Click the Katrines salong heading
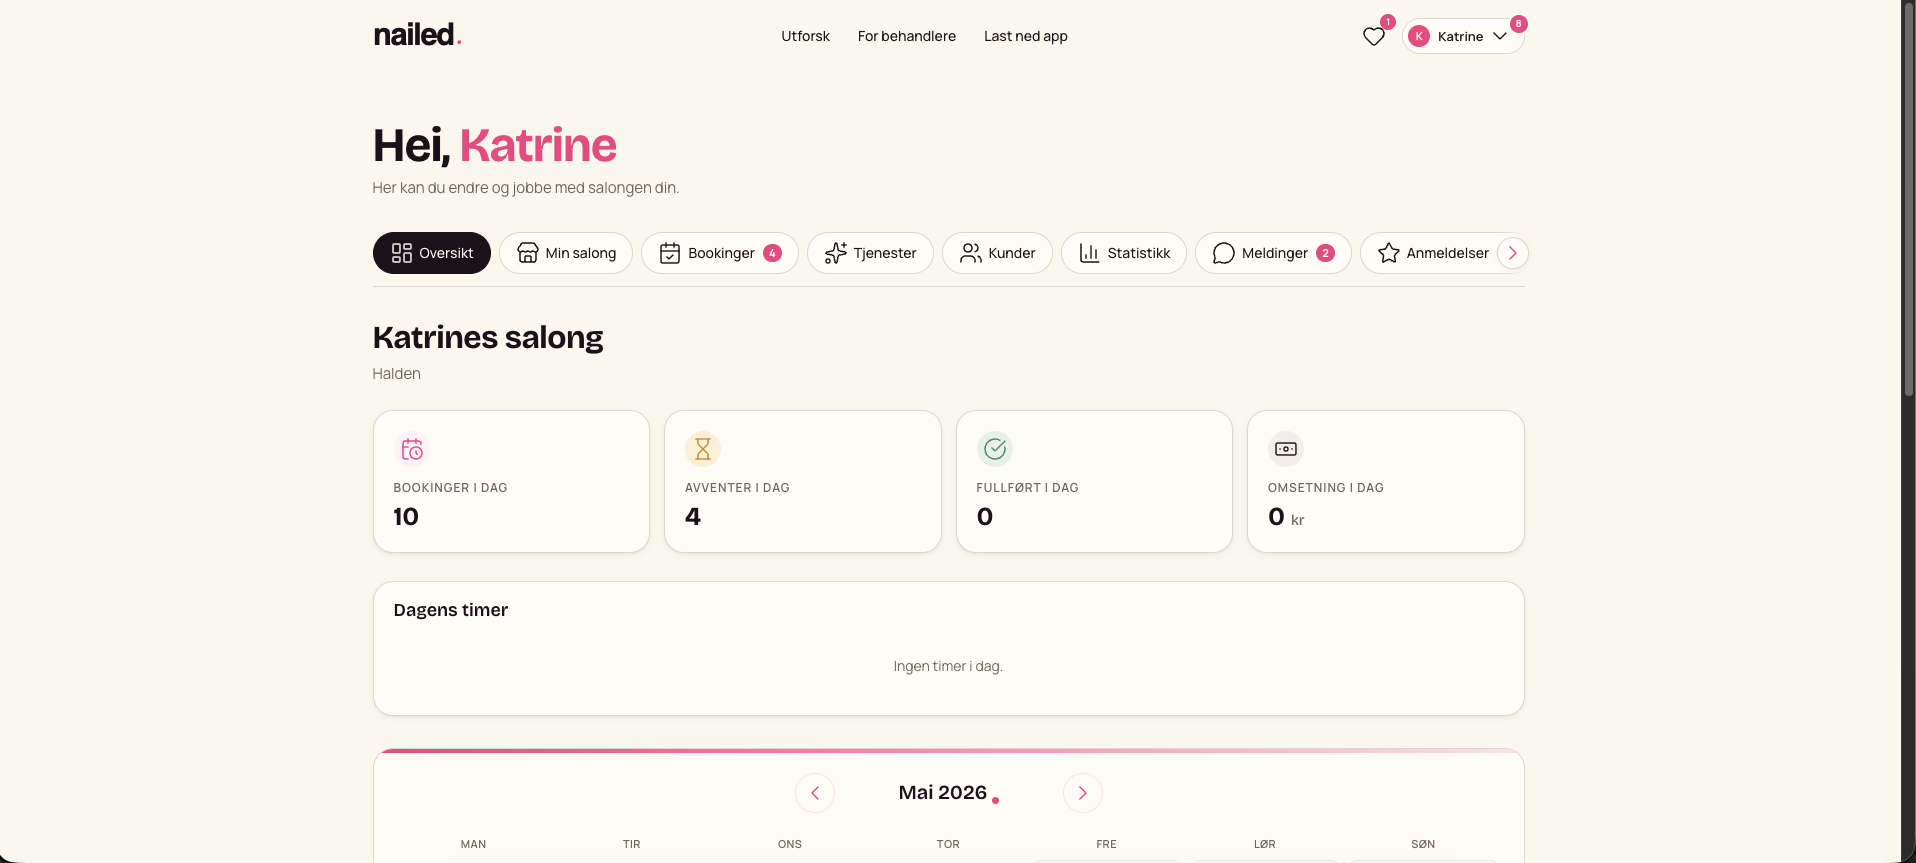The image size is (1916, 863). [488, 338]
